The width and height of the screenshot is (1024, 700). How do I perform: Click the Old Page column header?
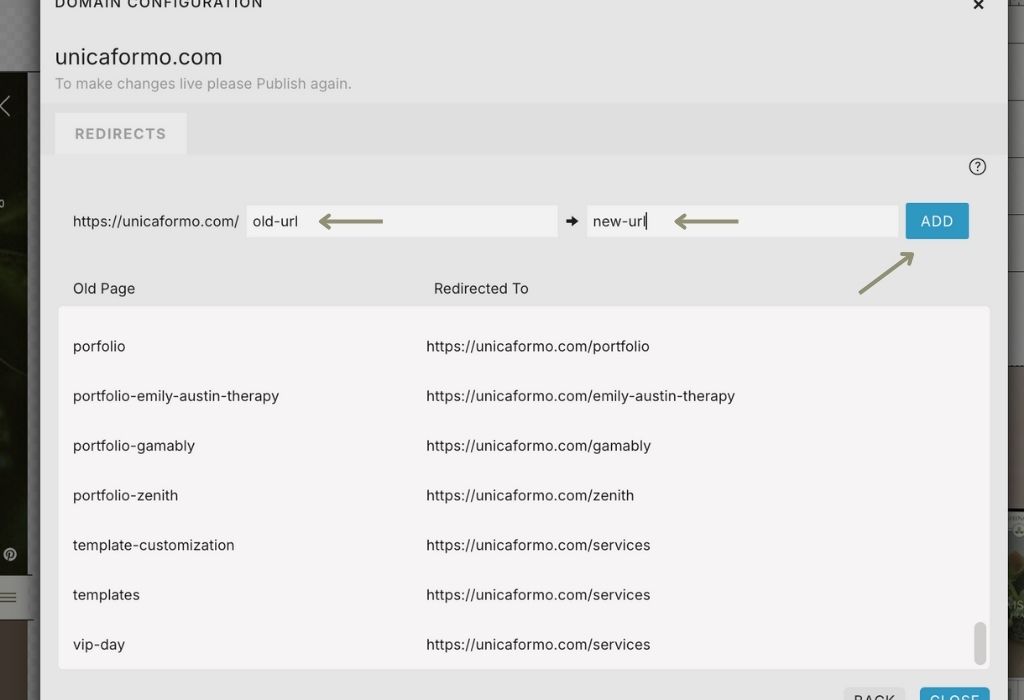pyautogui.click(x=103, y=288)
